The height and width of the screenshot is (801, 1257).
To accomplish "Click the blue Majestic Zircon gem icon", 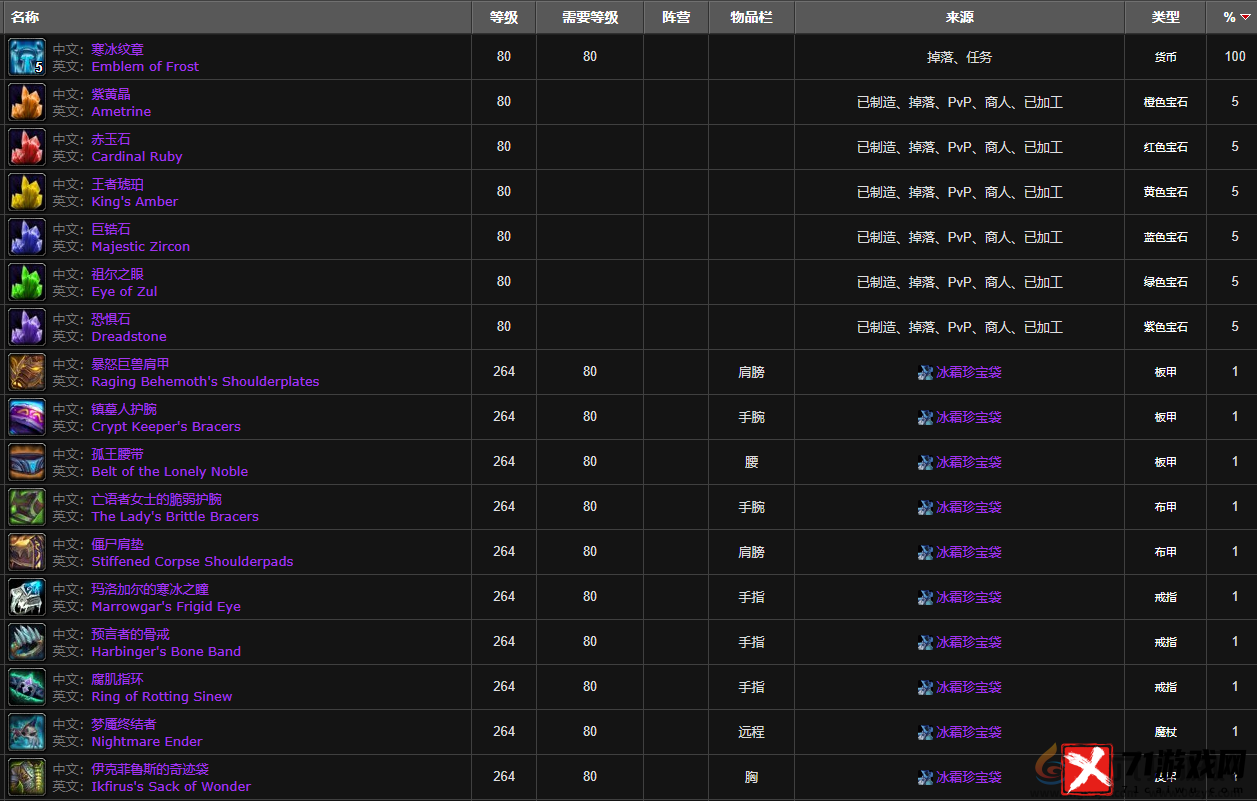I will tap(27, 237).
